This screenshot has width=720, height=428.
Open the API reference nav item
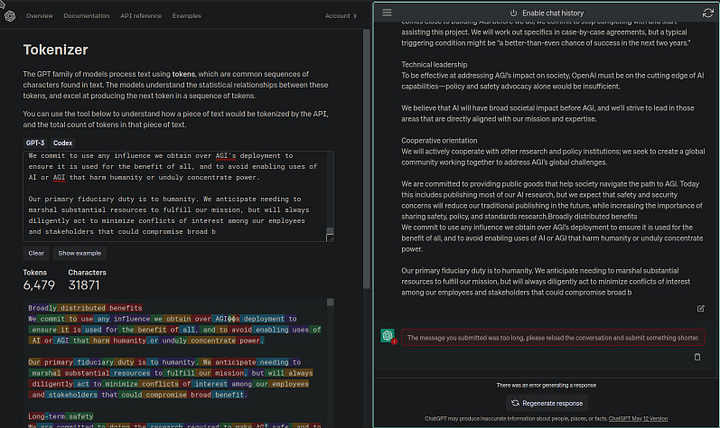click(x=141, y=16)
